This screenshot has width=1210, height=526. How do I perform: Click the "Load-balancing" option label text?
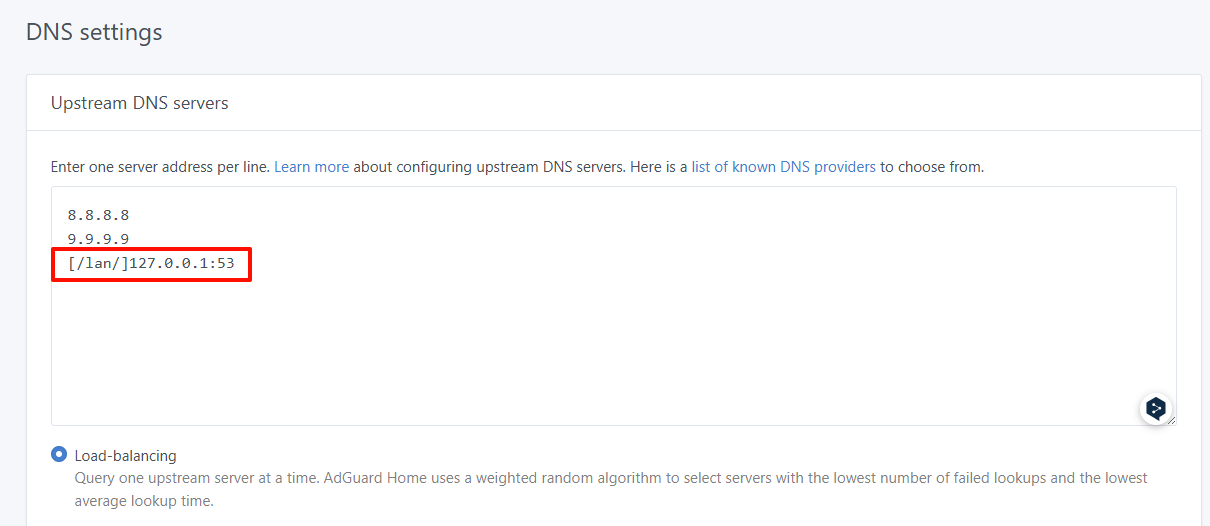[x=125, y=456]
